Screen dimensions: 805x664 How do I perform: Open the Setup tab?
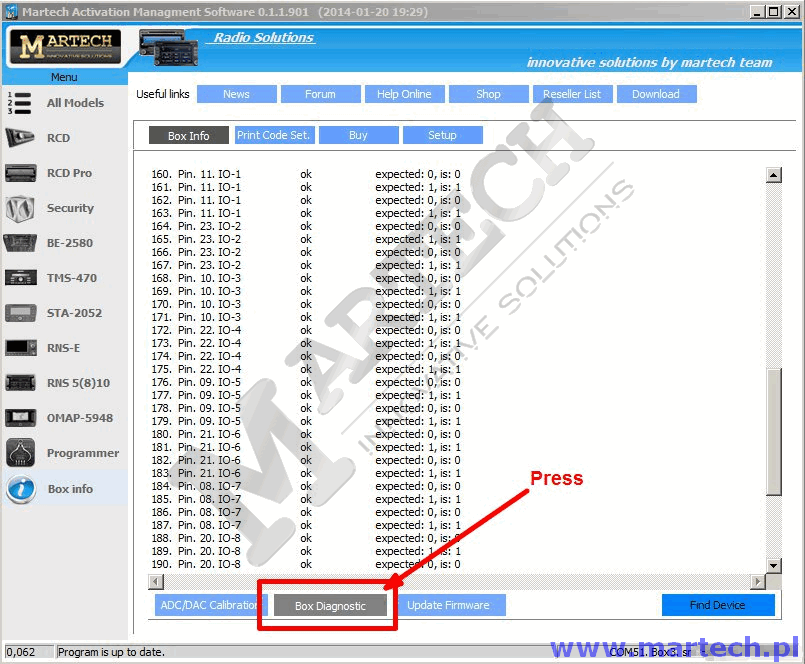tap(443, 135)
